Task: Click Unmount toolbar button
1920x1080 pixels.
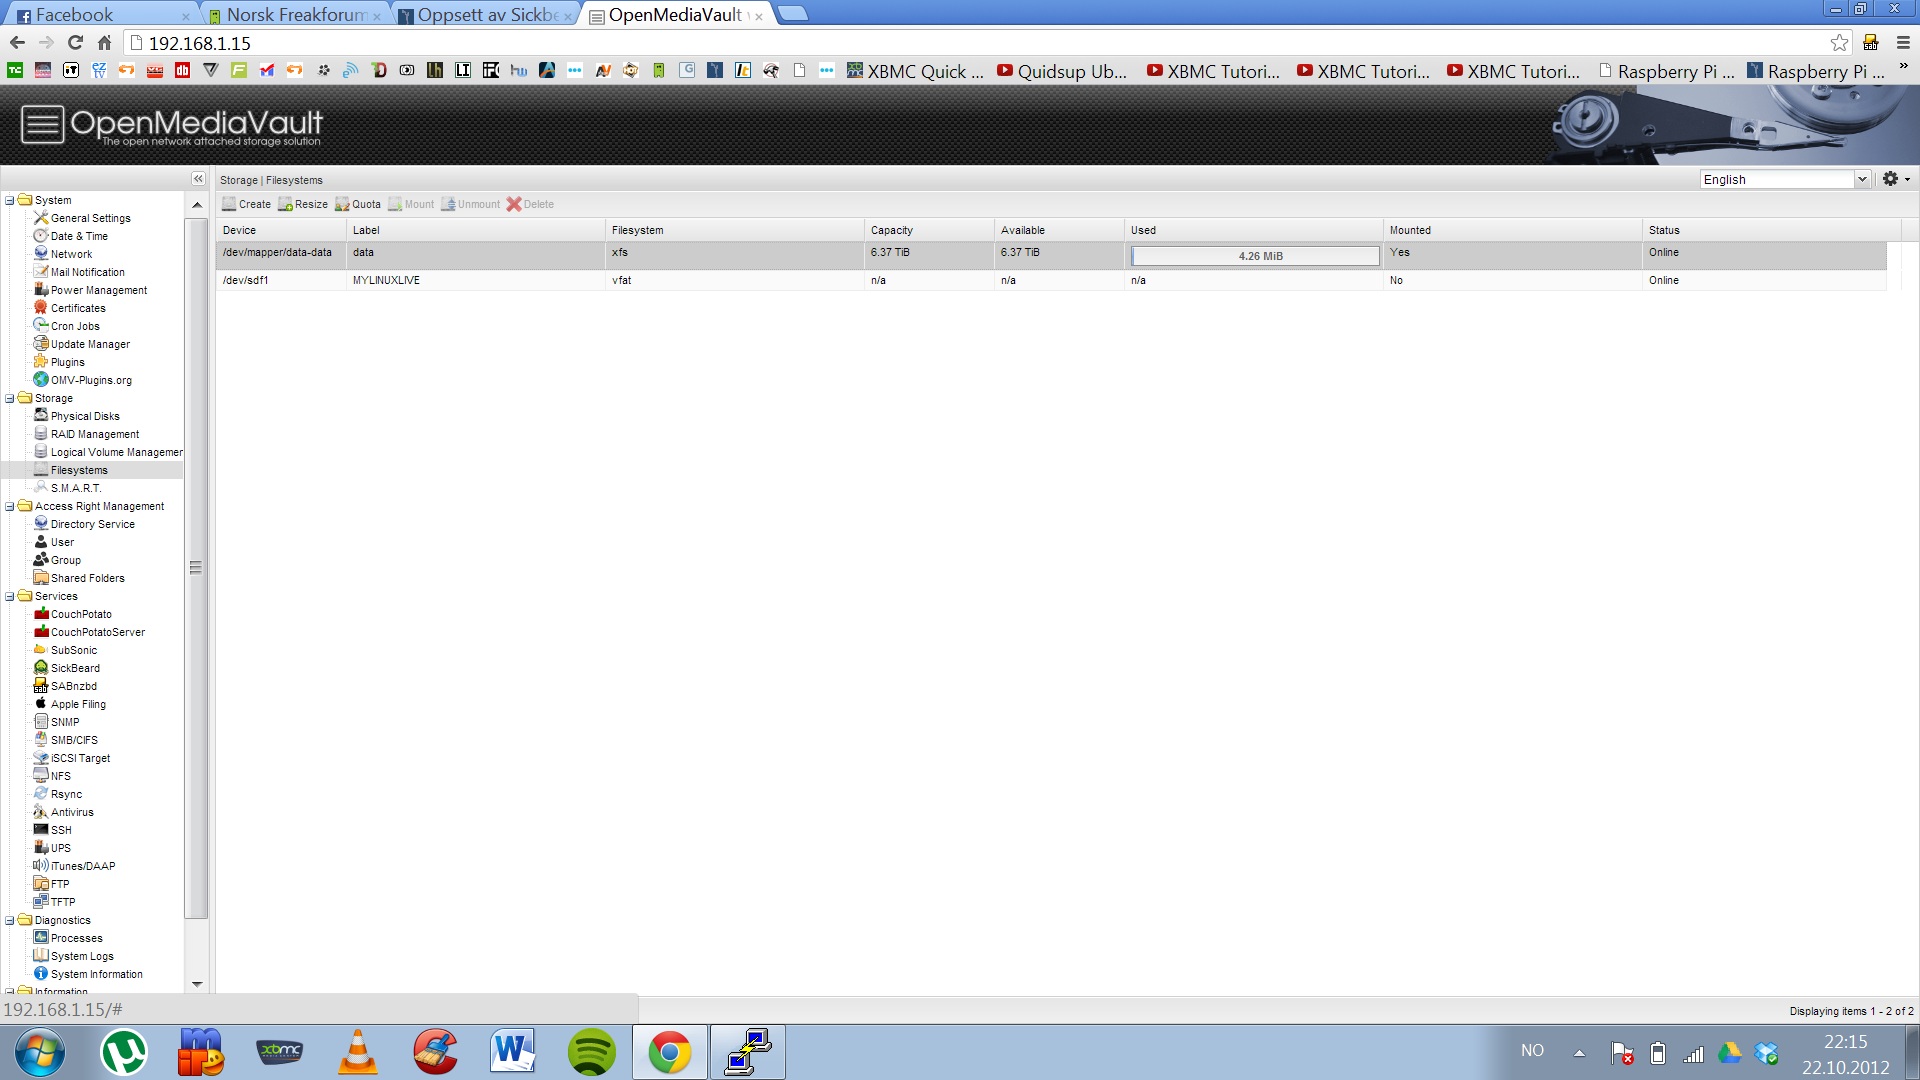Action: click(470, 204)
